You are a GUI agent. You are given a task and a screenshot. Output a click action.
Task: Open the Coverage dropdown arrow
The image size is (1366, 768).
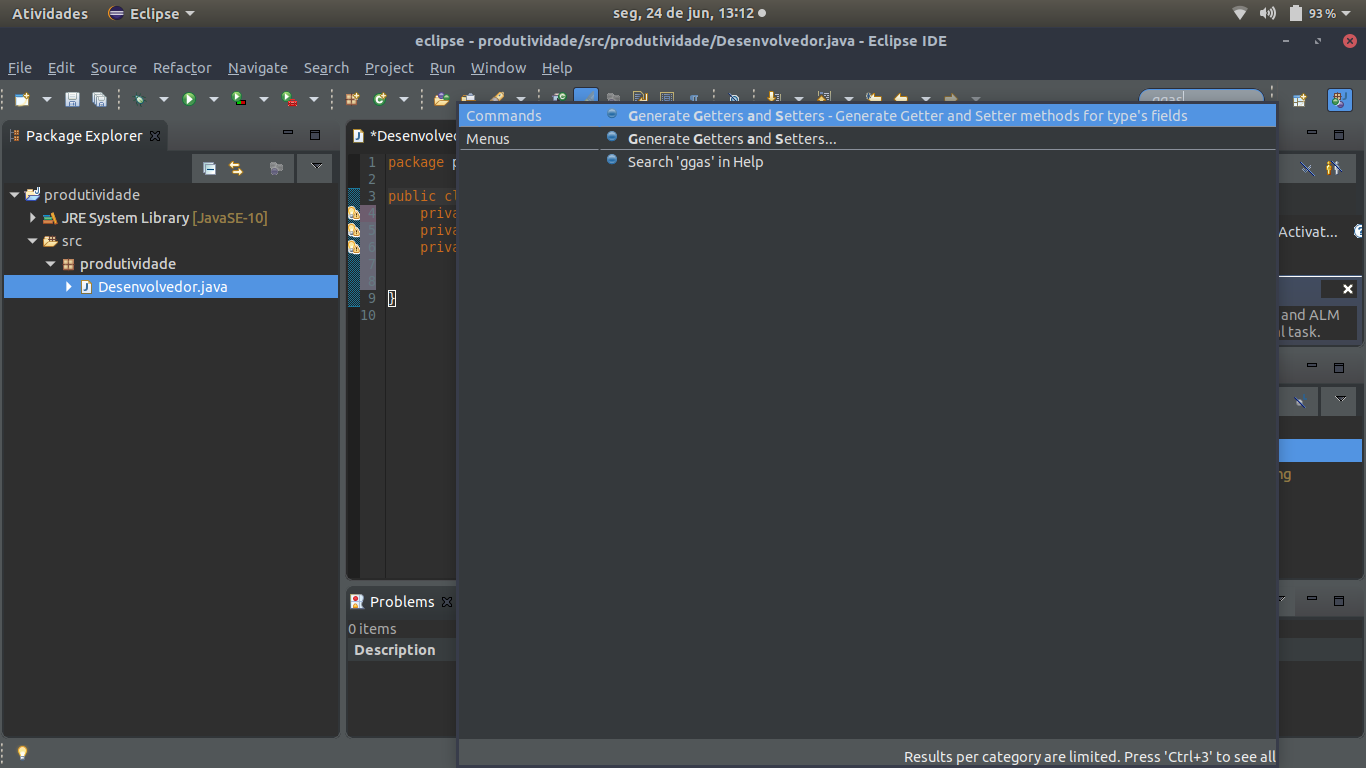264,99
